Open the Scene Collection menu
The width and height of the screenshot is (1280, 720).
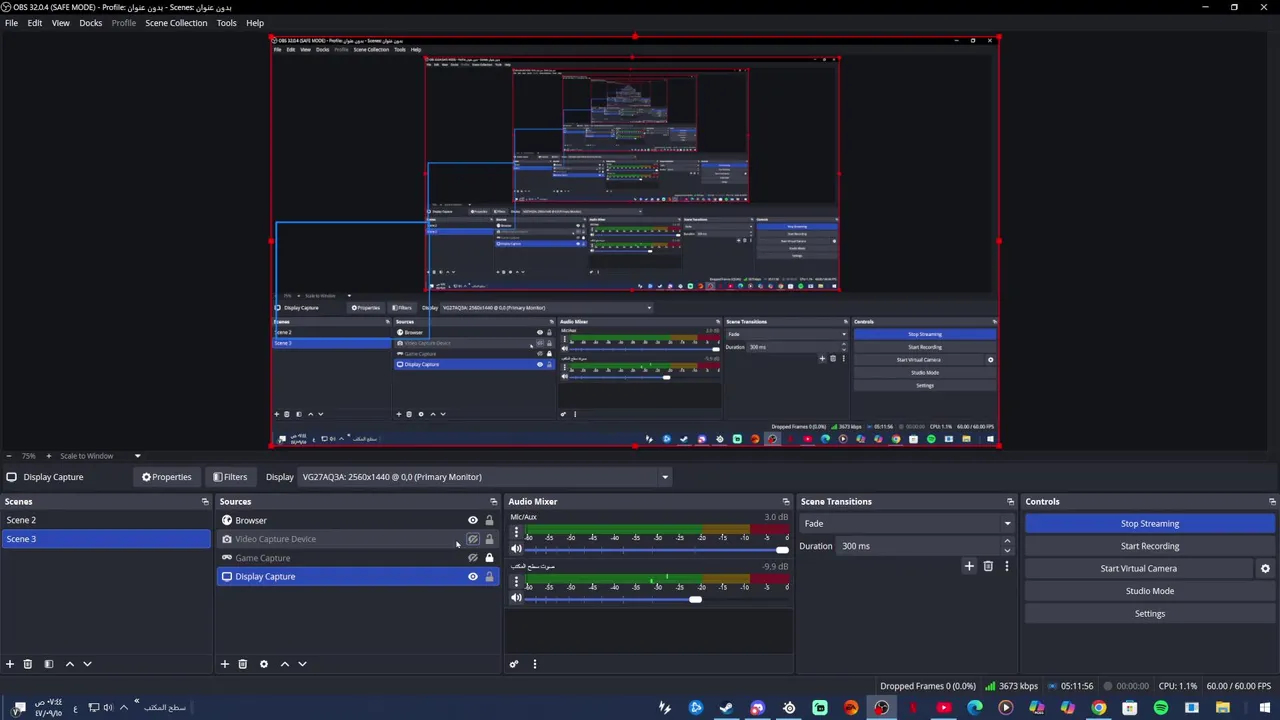point(176,23)
